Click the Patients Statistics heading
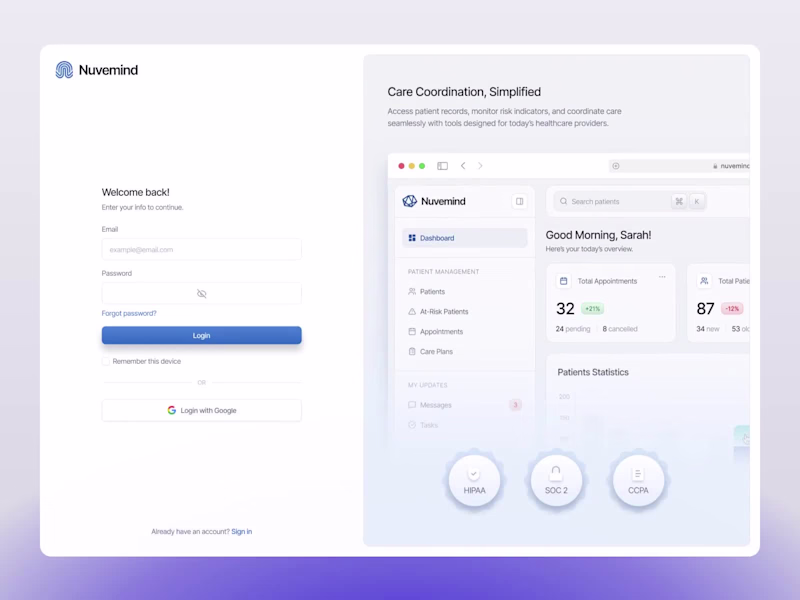The image size is (800, 600). click(x=593, y=372)
